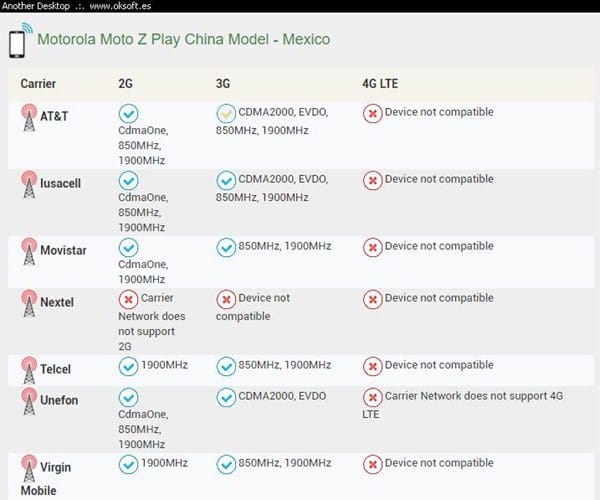Click the Movistar carrier tower icon
The image size is (600, 500).
click(29, 252)
